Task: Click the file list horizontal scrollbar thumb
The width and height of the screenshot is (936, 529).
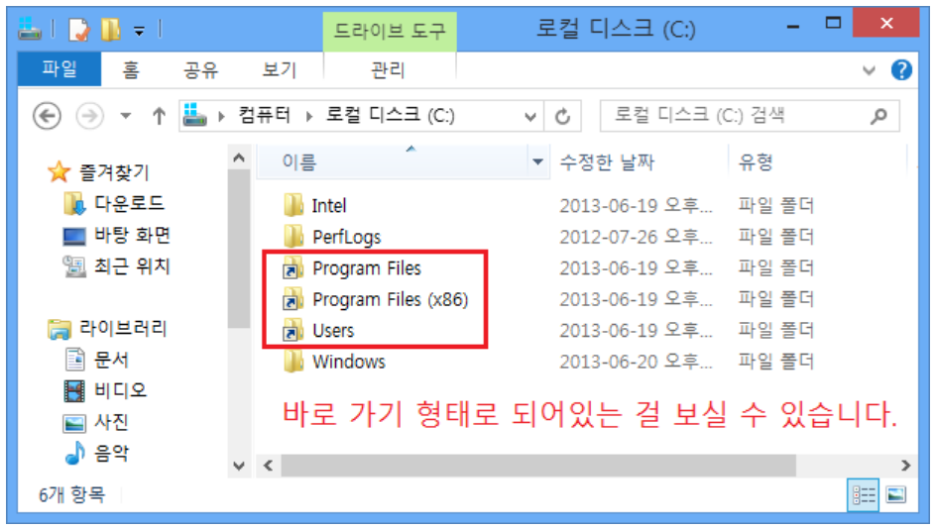Action: [x=538, y=466]
